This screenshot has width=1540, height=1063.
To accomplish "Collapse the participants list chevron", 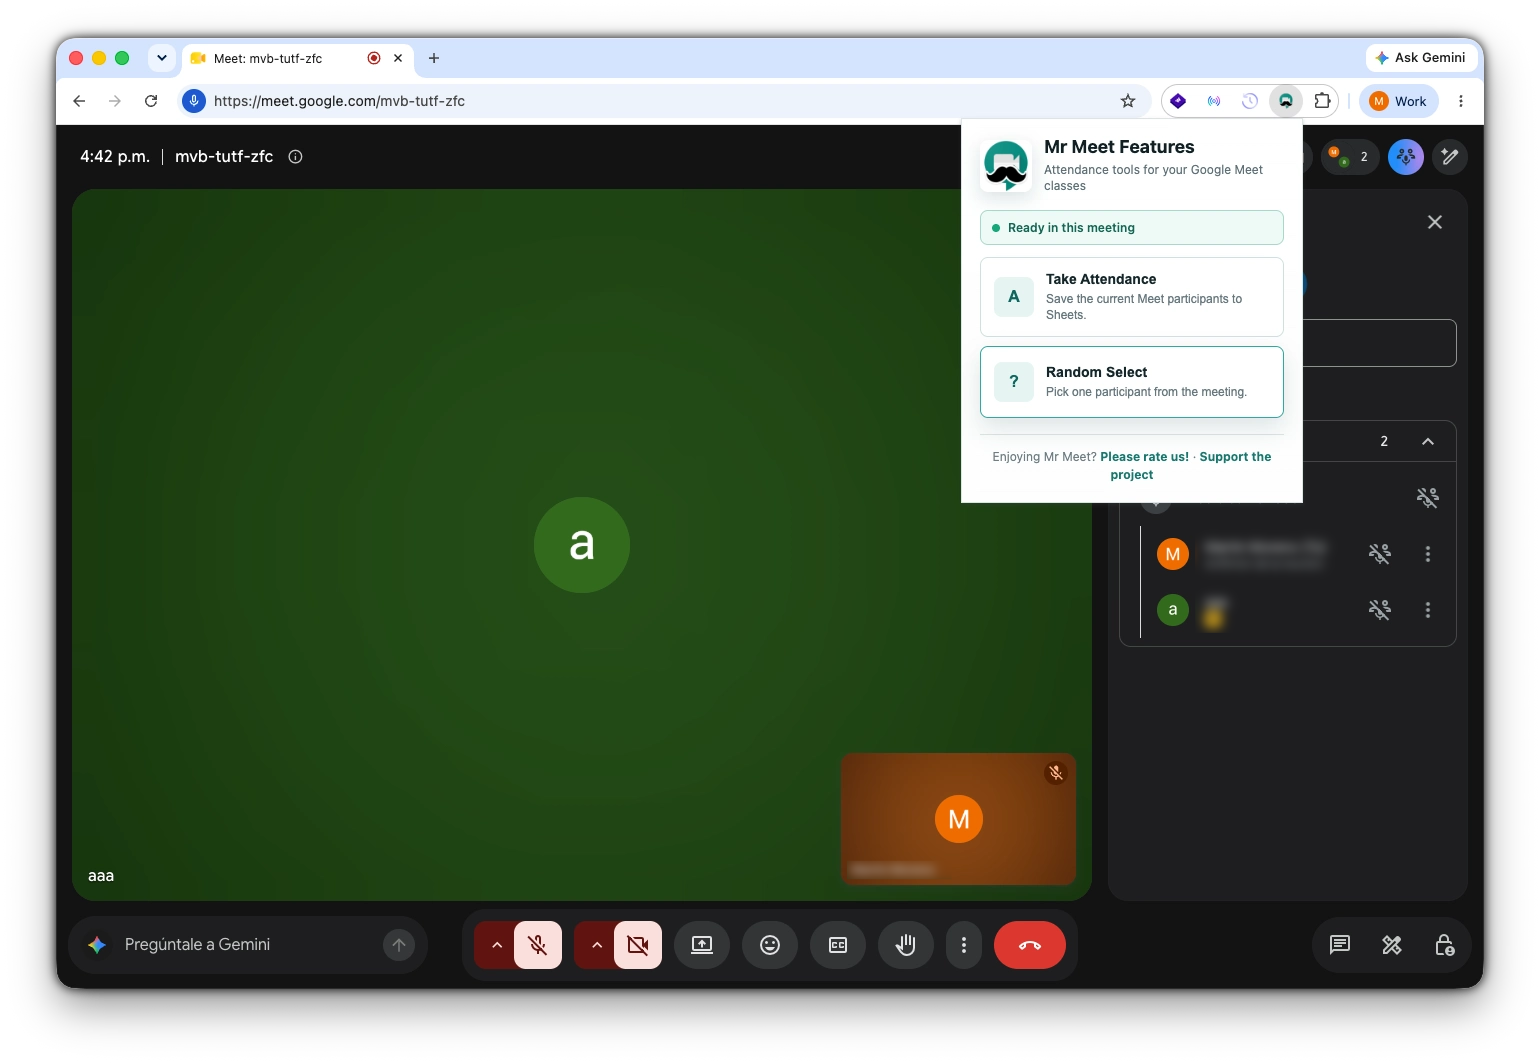I will click(x=1428, y=441).
